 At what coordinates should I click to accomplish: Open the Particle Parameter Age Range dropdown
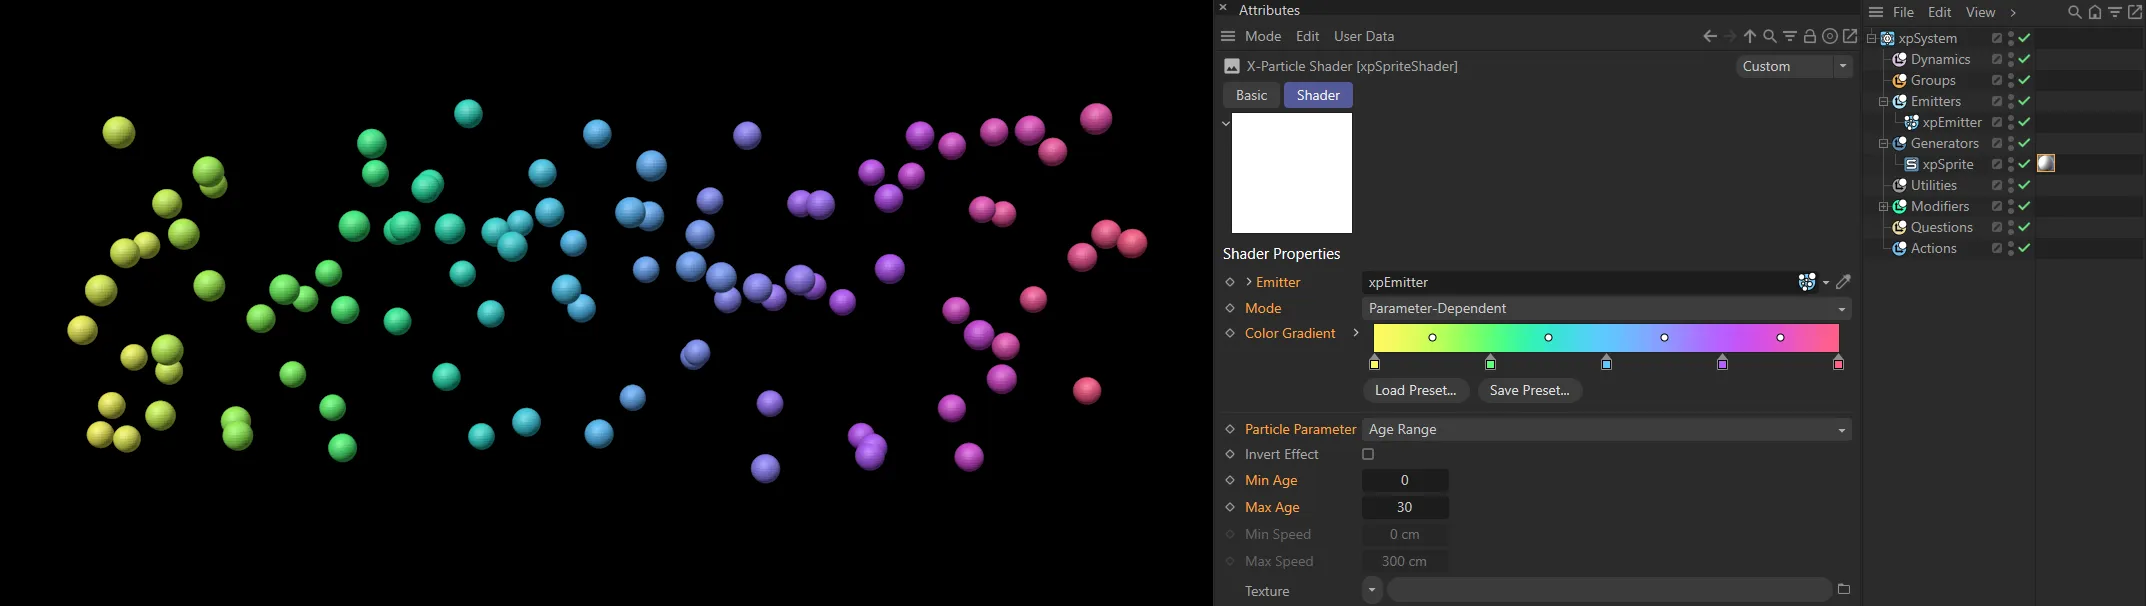tap(1606, 429)
